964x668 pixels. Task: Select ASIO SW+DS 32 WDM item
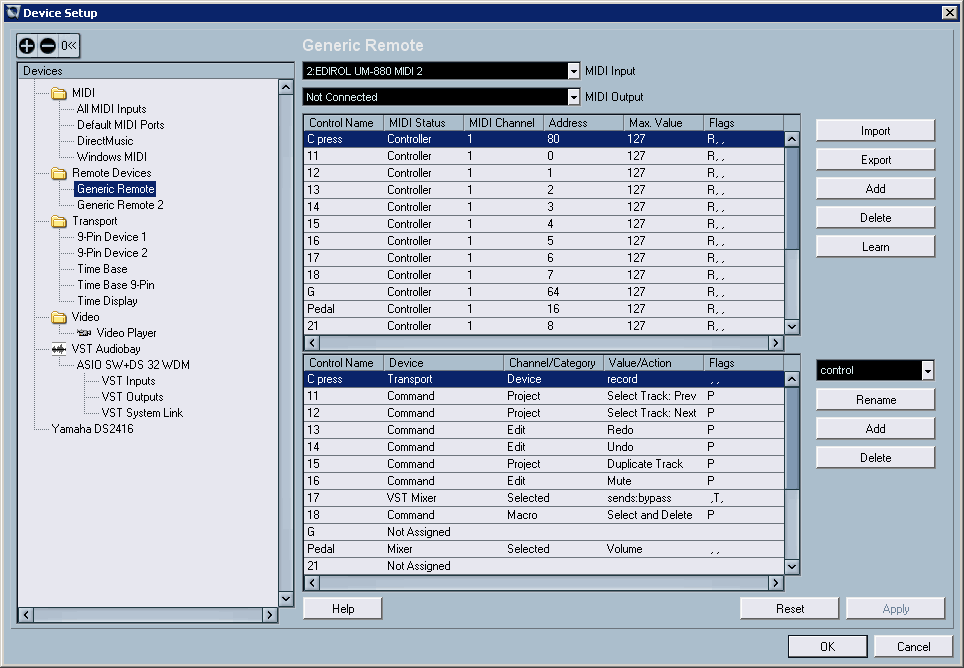133,365
